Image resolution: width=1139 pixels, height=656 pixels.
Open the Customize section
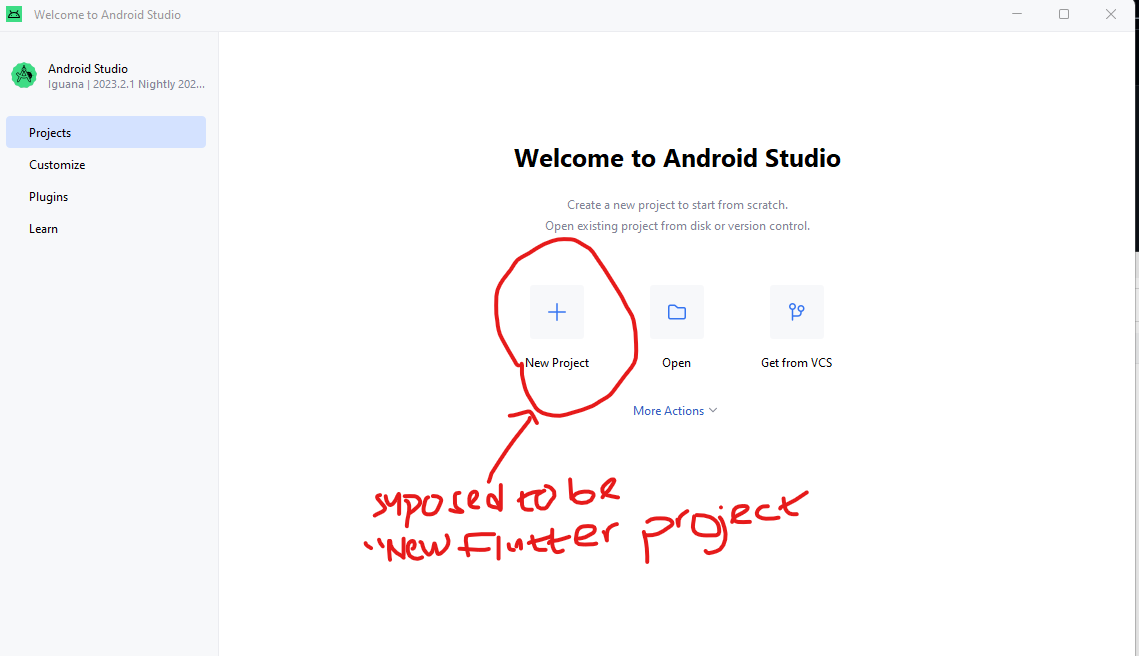[56, 164]
